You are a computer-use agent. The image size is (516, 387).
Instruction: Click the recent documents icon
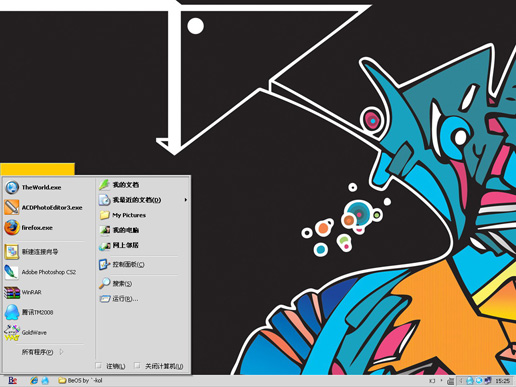104,200
